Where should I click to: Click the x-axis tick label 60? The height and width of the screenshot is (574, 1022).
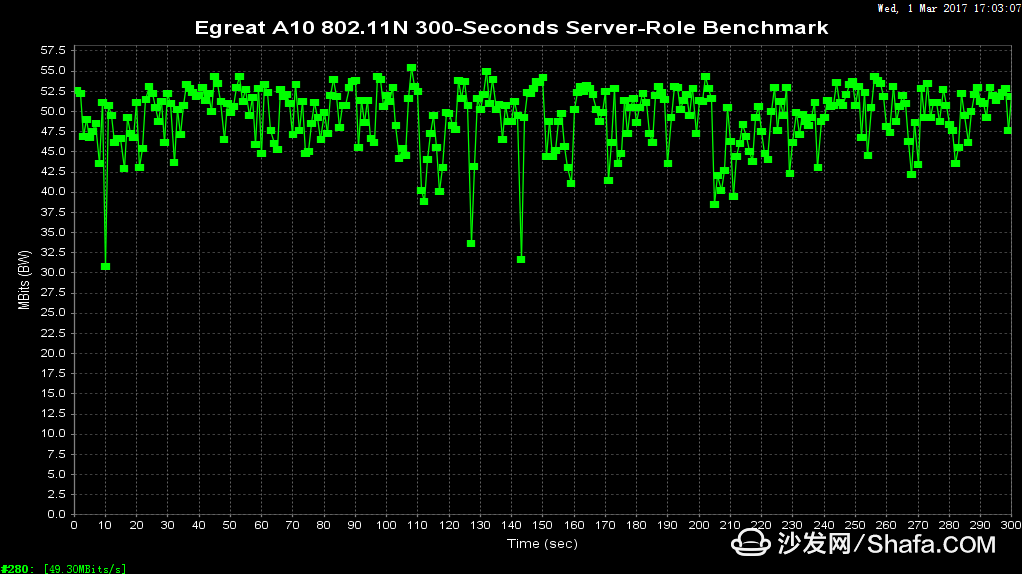(x=261, y=525)
